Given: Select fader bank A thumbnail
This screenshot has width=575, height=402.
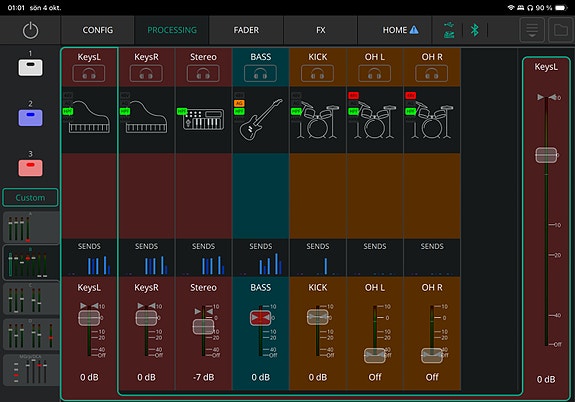Looking at the screenshot, I should 31,228.
